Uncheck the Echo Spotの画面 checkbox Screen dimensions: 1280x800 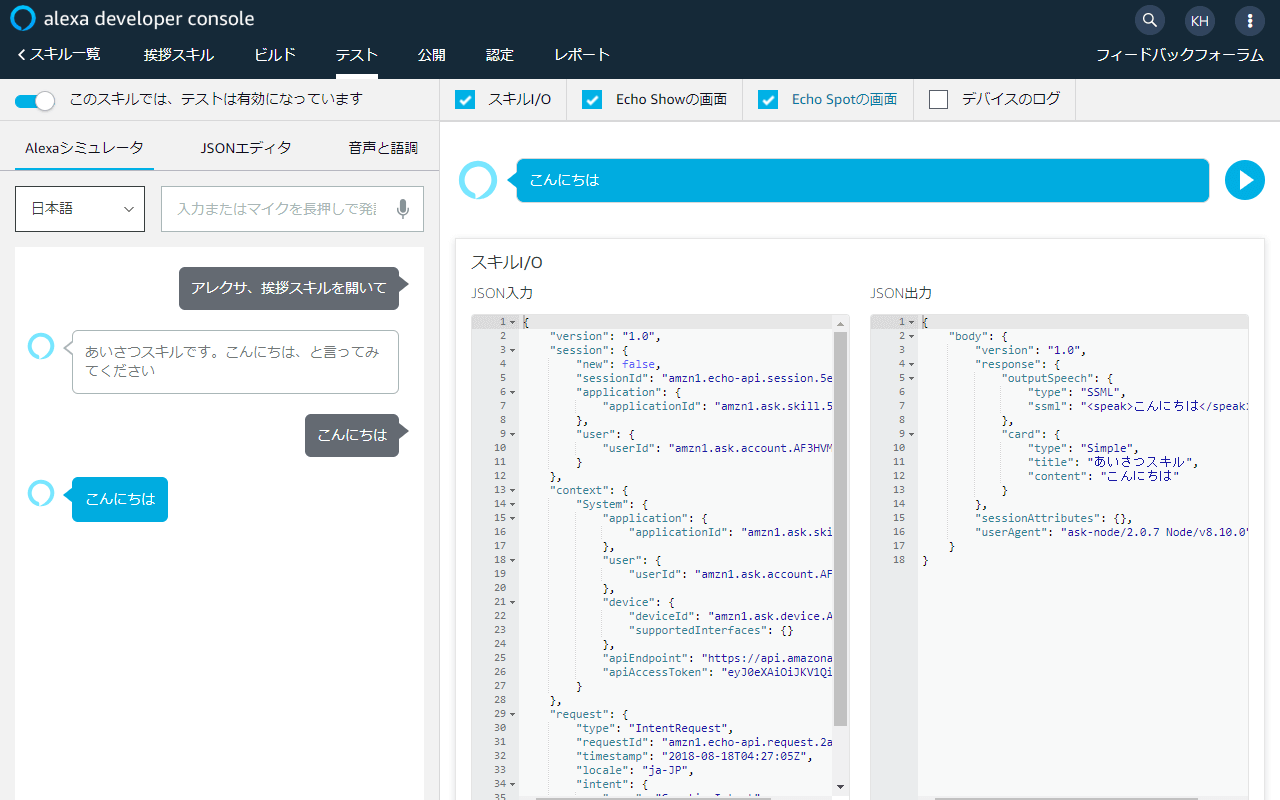(768, 99)
